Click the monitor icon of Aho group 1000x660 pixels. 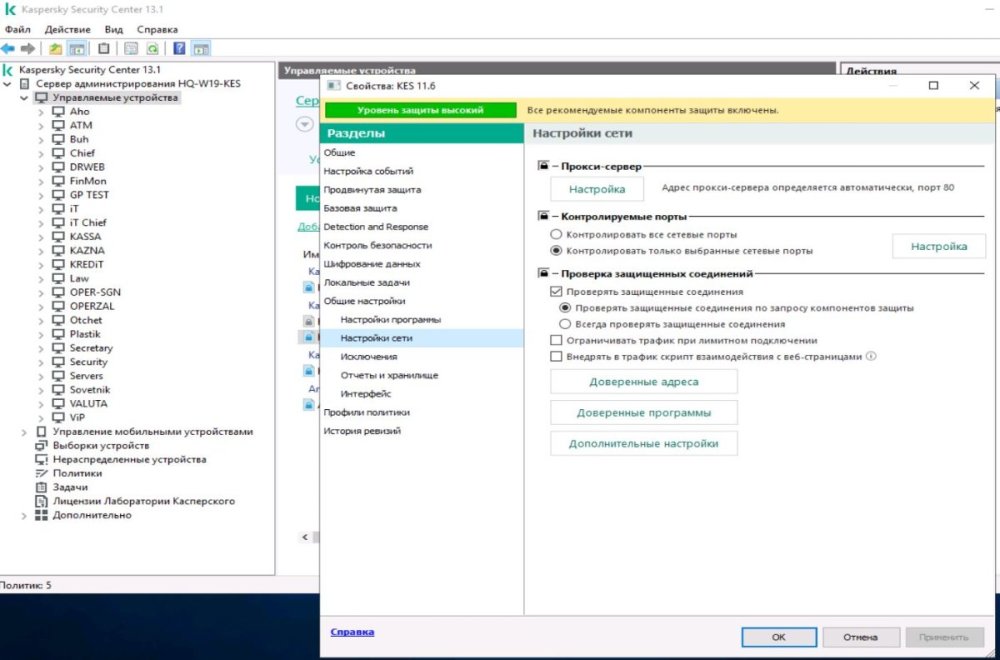point(59,112)
